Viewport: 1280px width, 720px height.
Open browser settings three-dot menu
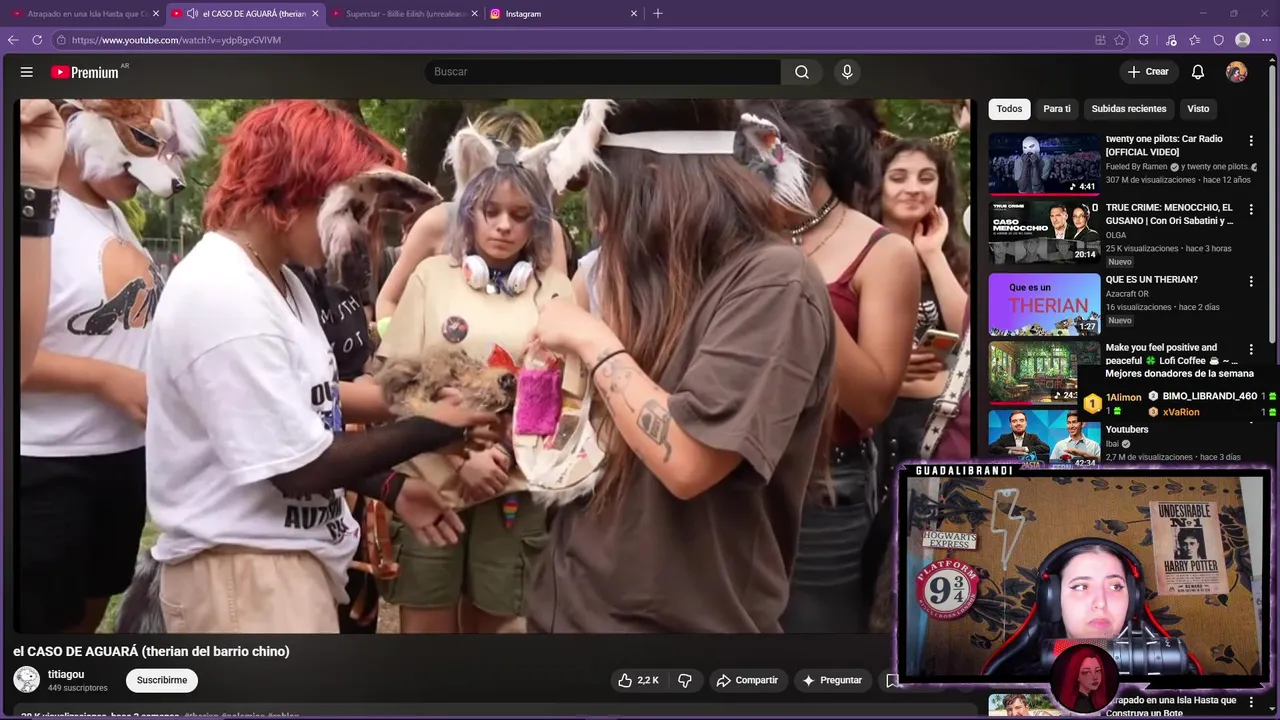pyautogui.click(x=1266, y=40)
